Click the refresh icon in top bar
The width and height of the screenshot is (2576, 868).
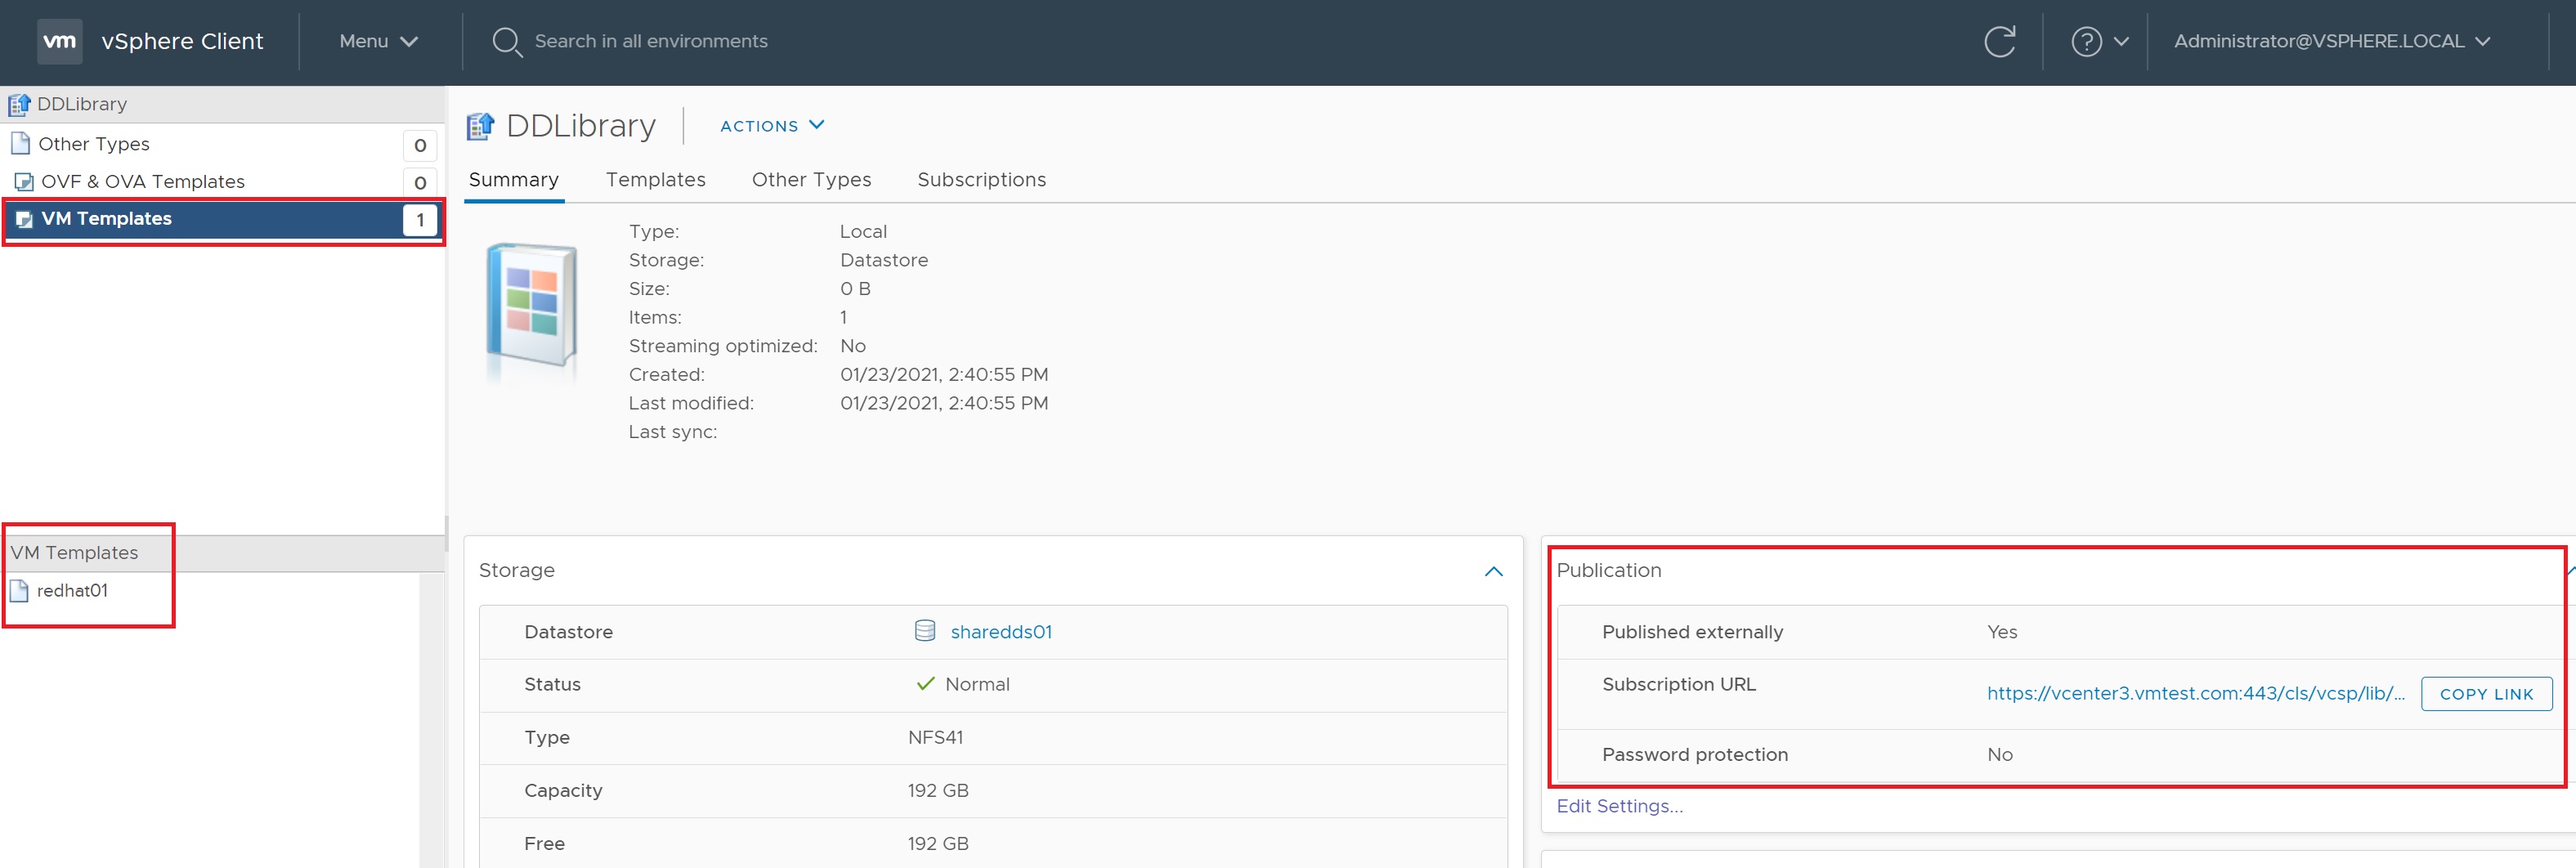[1999, 41]
